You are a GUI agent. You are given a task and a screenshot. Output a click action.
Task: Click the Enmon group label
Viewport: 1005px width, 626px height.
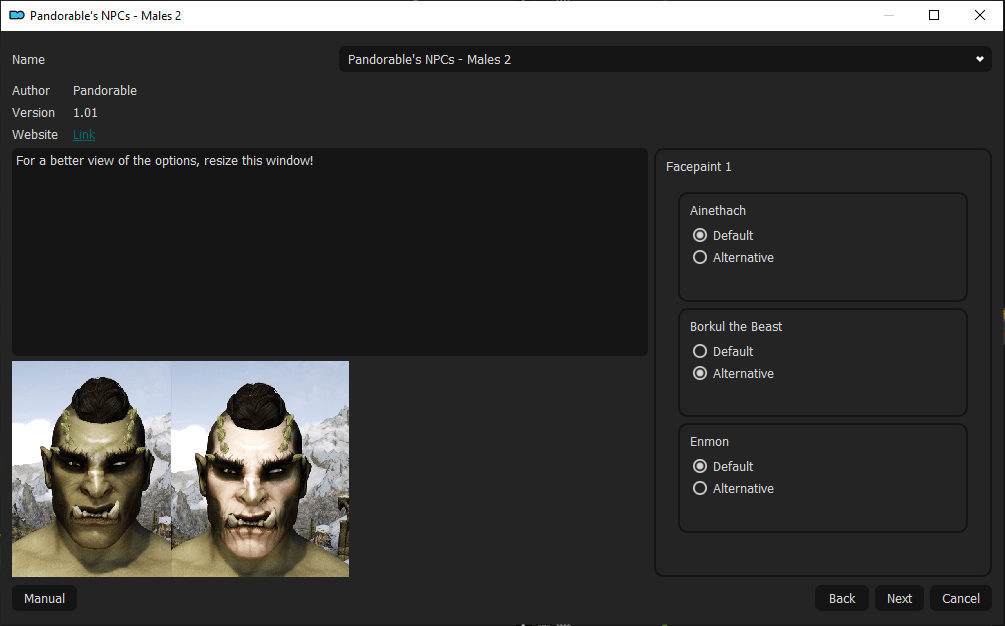pyautogui.click(x=709, y=441)
